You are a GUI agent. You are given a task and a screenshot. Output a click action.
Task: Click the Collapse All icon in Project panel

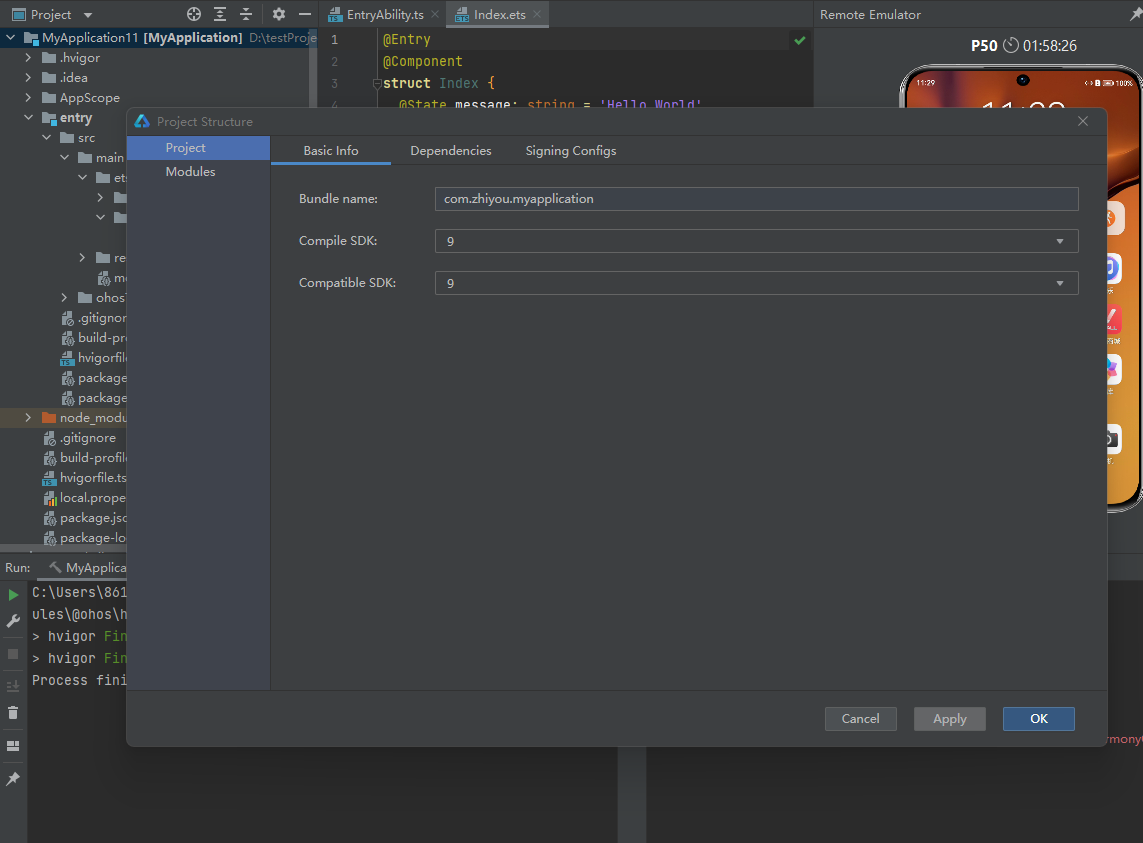(x=246, y=14)
